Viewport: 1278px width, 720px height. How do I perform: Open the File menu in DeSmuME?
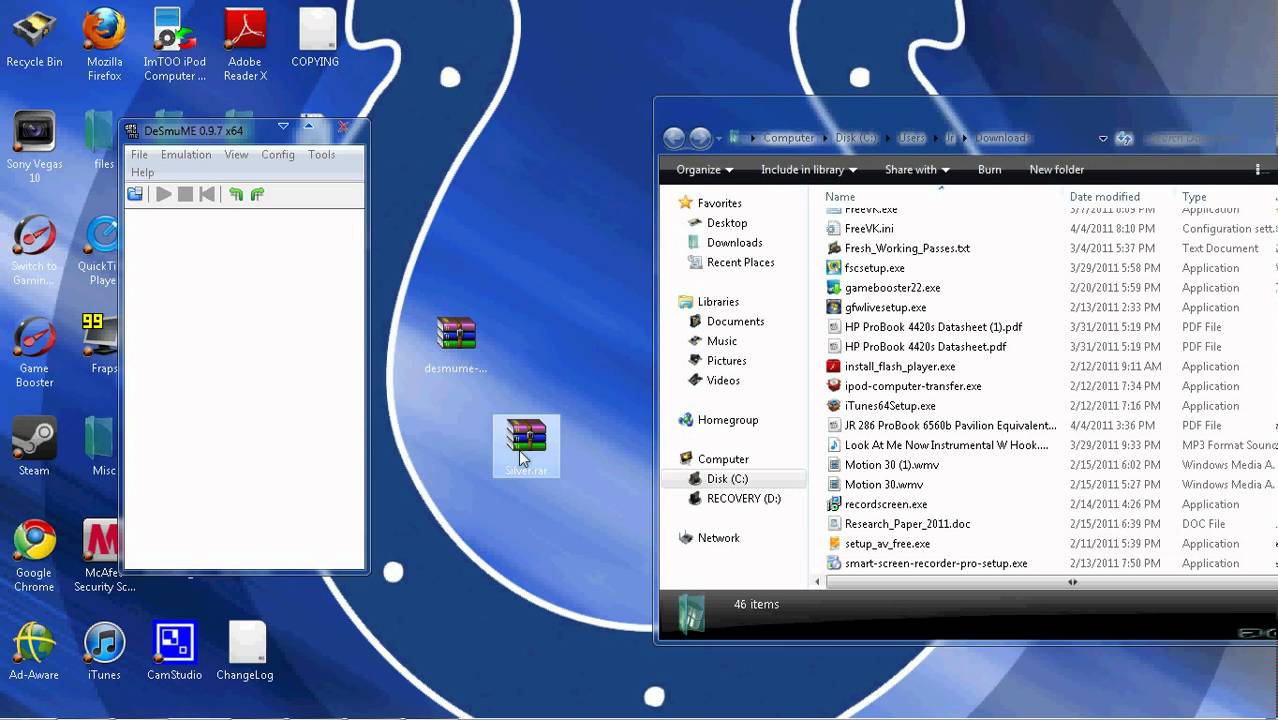139,155
